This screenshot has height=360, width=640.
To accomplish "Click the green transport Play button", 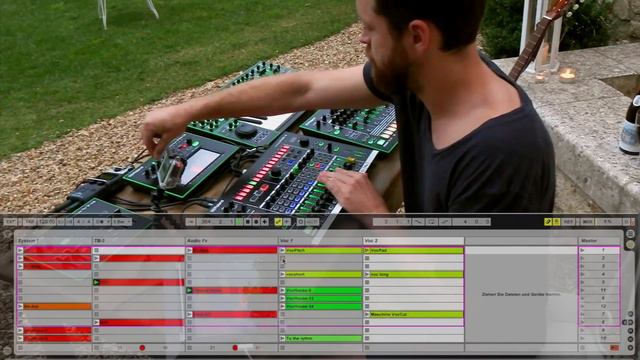I will coord(239,222).
